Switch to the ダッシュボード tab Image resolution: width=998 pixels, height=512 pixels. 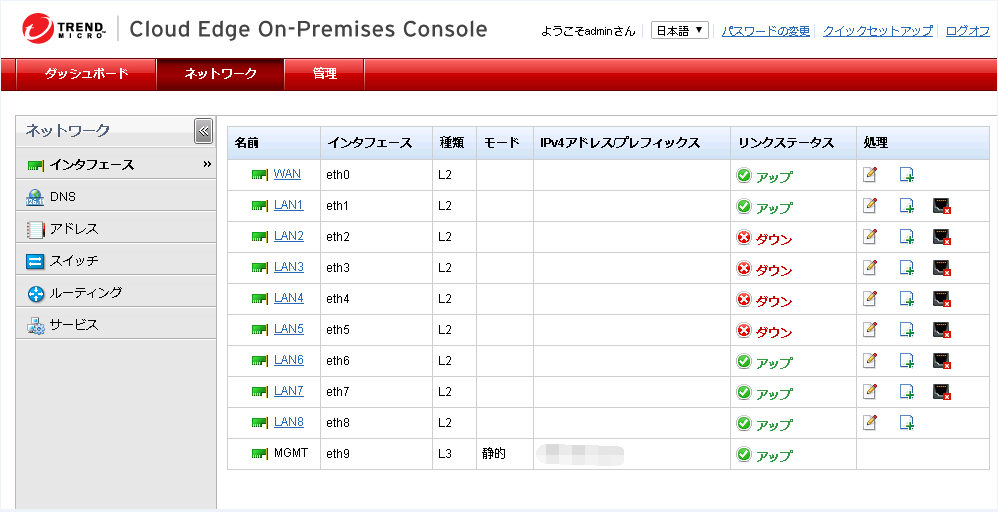pyautogui.click(x=87, y=74)
